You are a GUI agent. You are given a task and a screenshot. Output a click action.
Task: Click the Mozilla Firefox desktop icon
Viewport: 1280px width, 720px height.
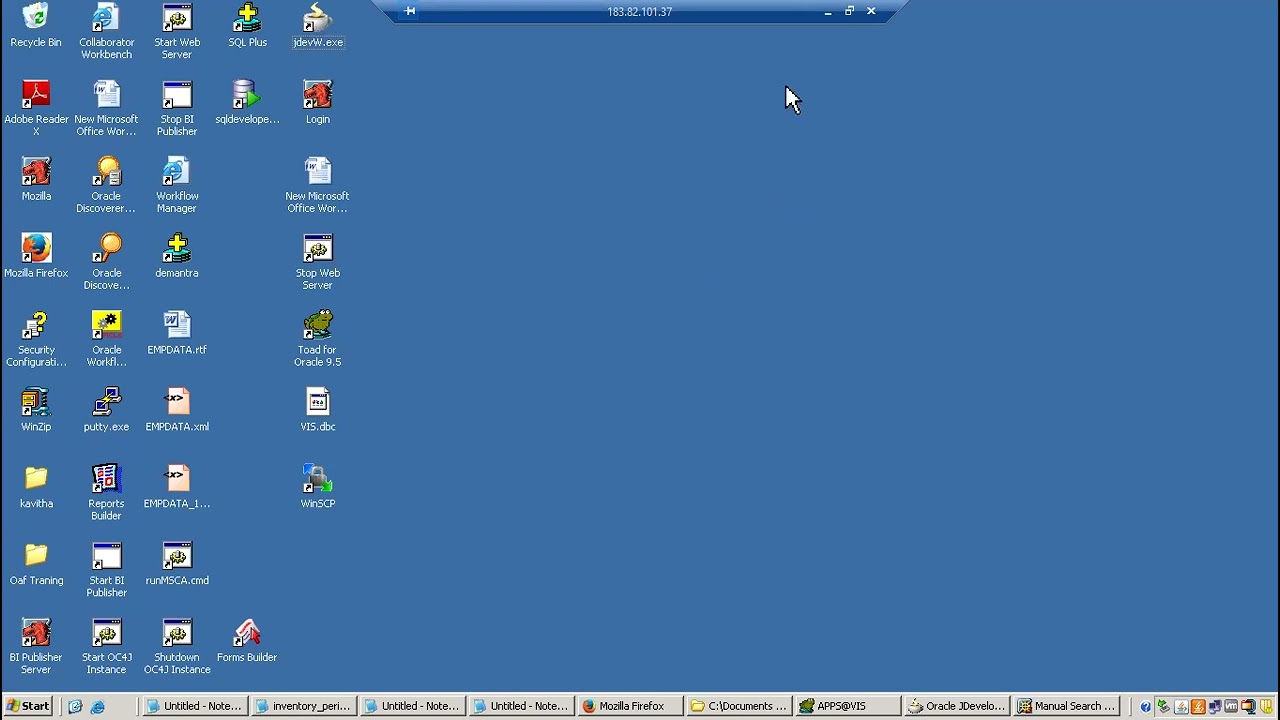pos(36,257)
